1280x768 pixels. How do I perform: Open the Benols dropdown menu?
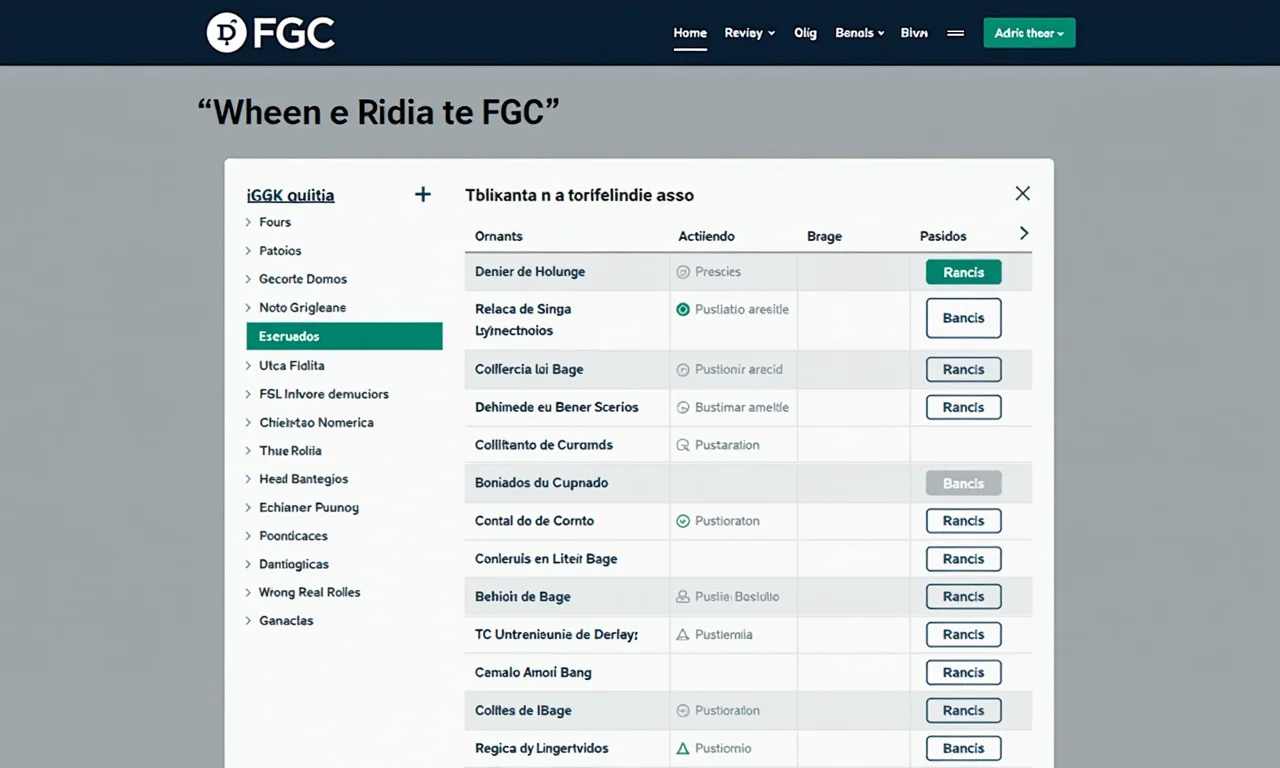pos(858,33)
